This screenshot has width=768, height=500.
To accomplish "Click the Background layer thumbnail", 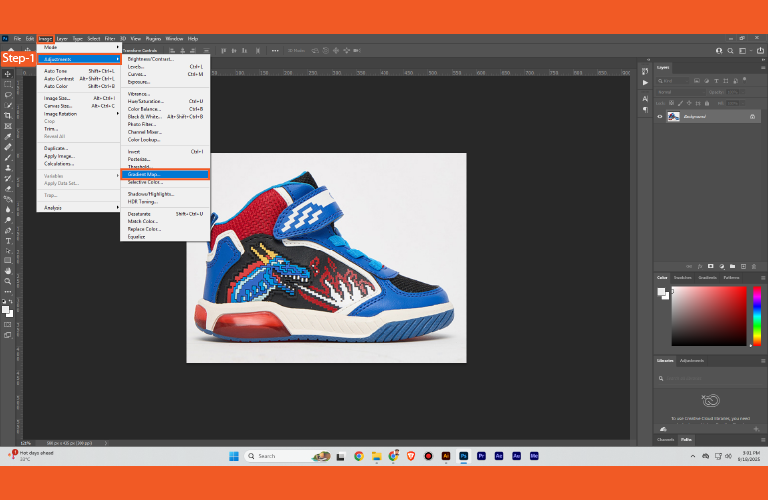I will click(x=674, y=116).
